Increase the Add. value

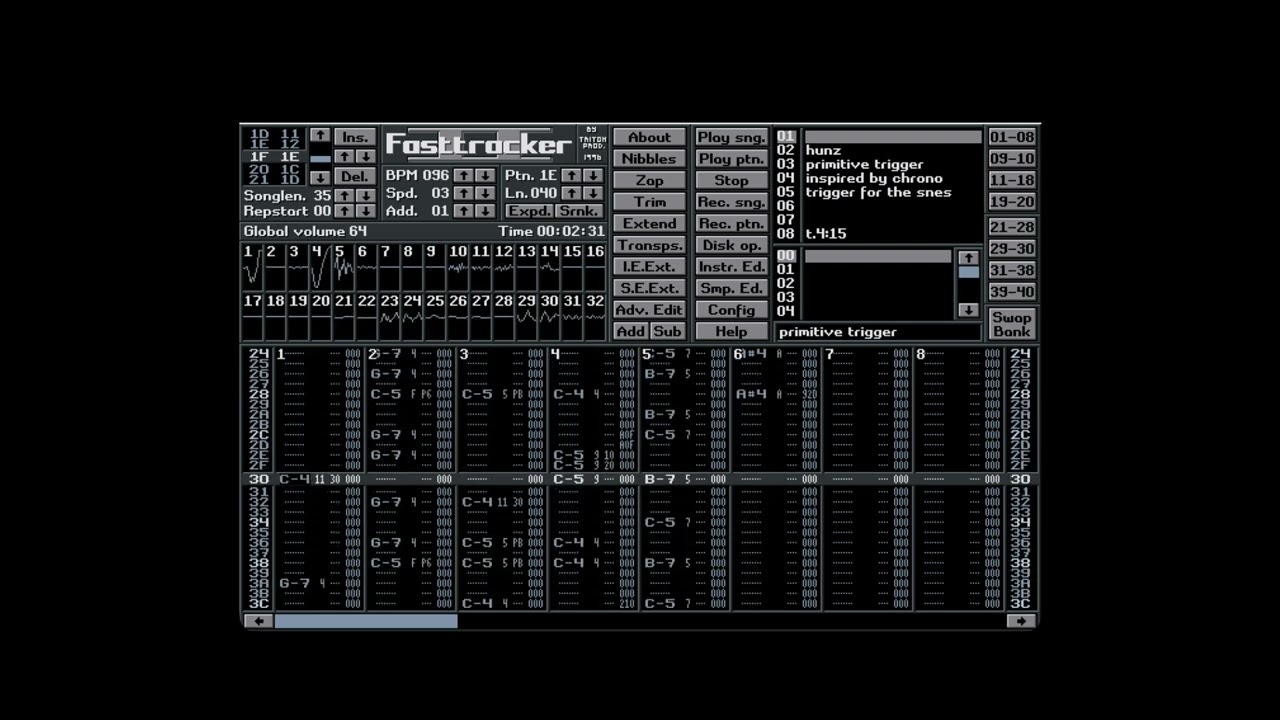click(x=462, y=211)
